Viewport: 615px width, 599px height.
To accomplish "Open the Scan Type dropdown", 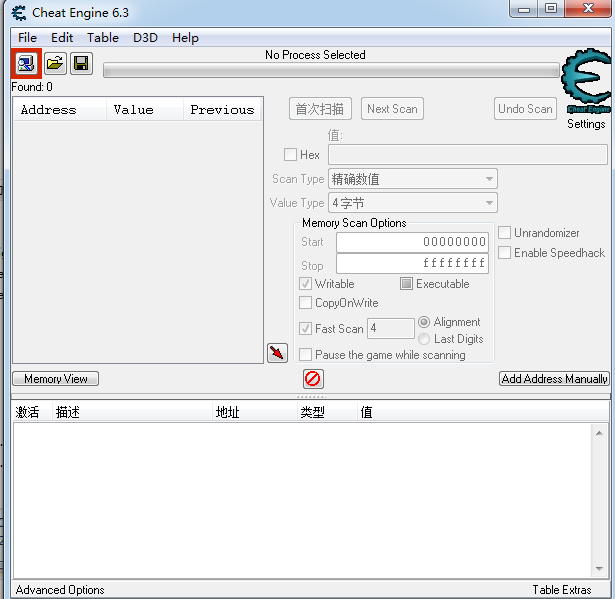I will [x=413, y=179].
